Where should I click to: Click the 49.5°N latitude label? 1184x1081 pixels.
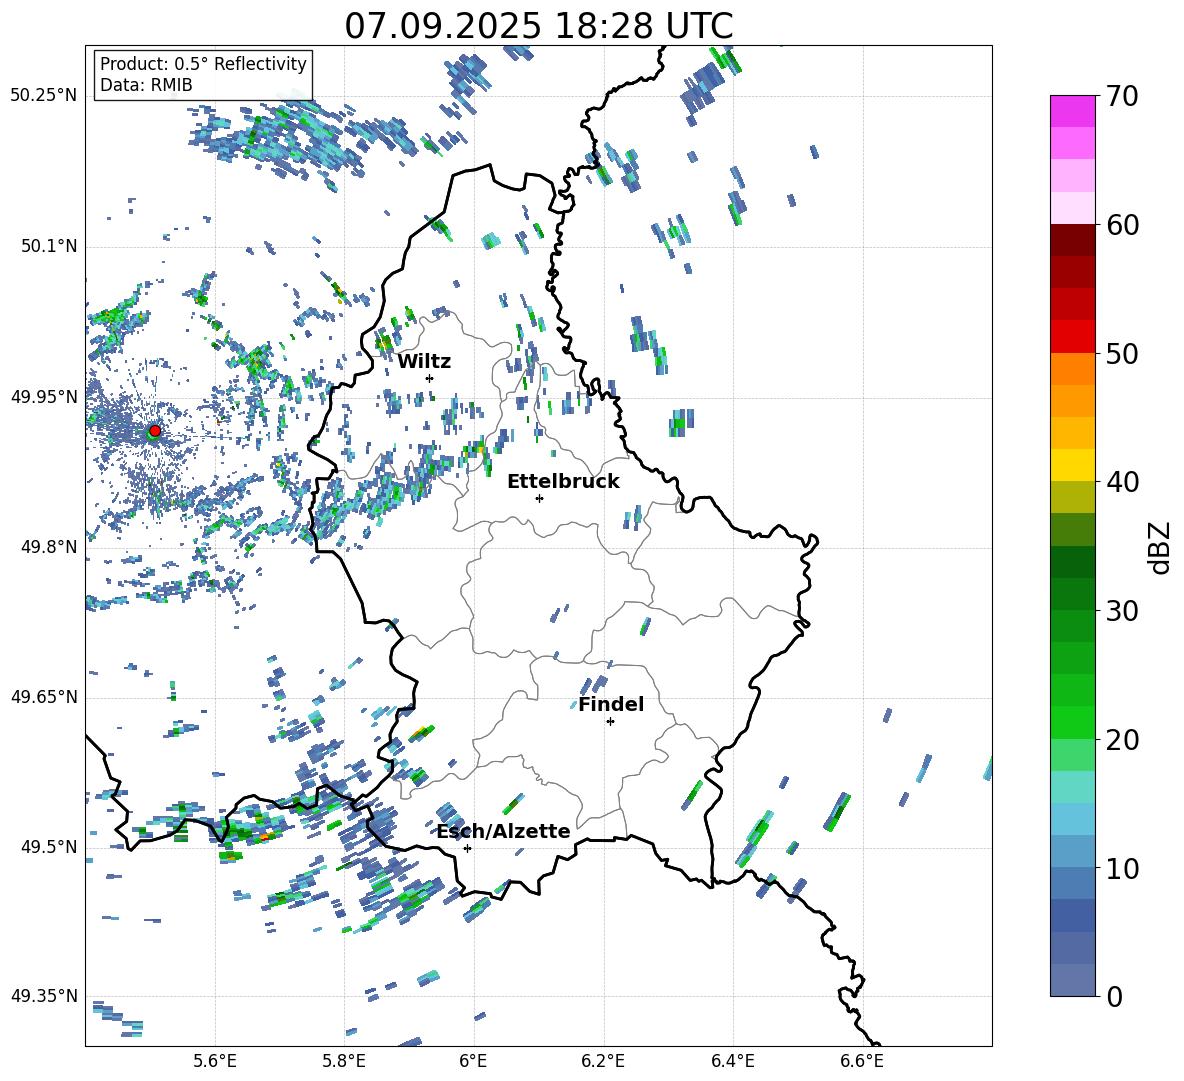click(x=49, y=847)
